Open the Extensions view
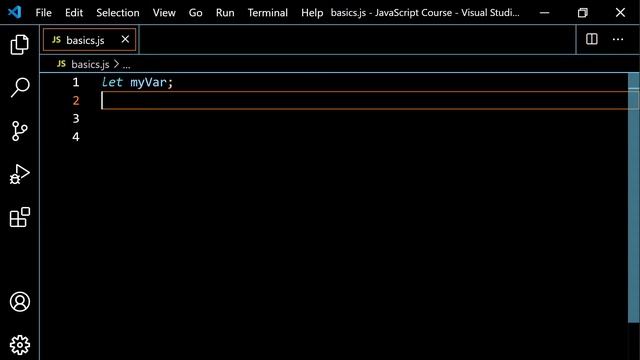The image size is (640, 360). (x=19, y=217)
